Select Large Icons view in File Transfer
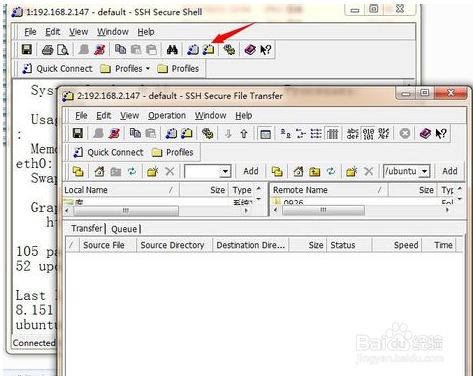 click(285, 134)
